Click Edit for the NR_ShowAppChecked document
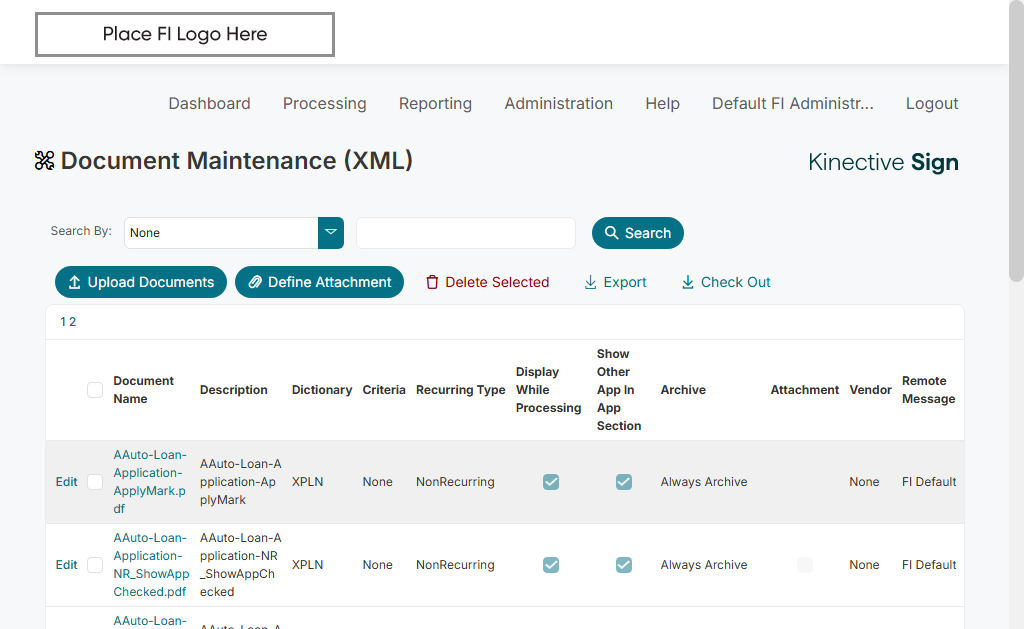1024x629 pixels. 66,565
